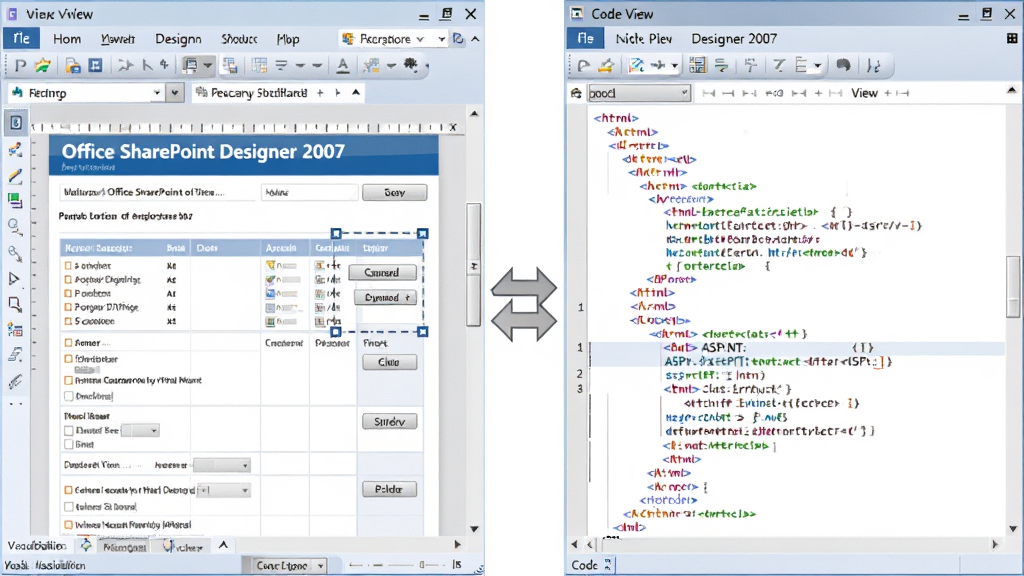Click the Code View vertical scrollbar thumb
Image resolution: width=1024 pixels, height=576 pixels.
[x=1012, y=286]
